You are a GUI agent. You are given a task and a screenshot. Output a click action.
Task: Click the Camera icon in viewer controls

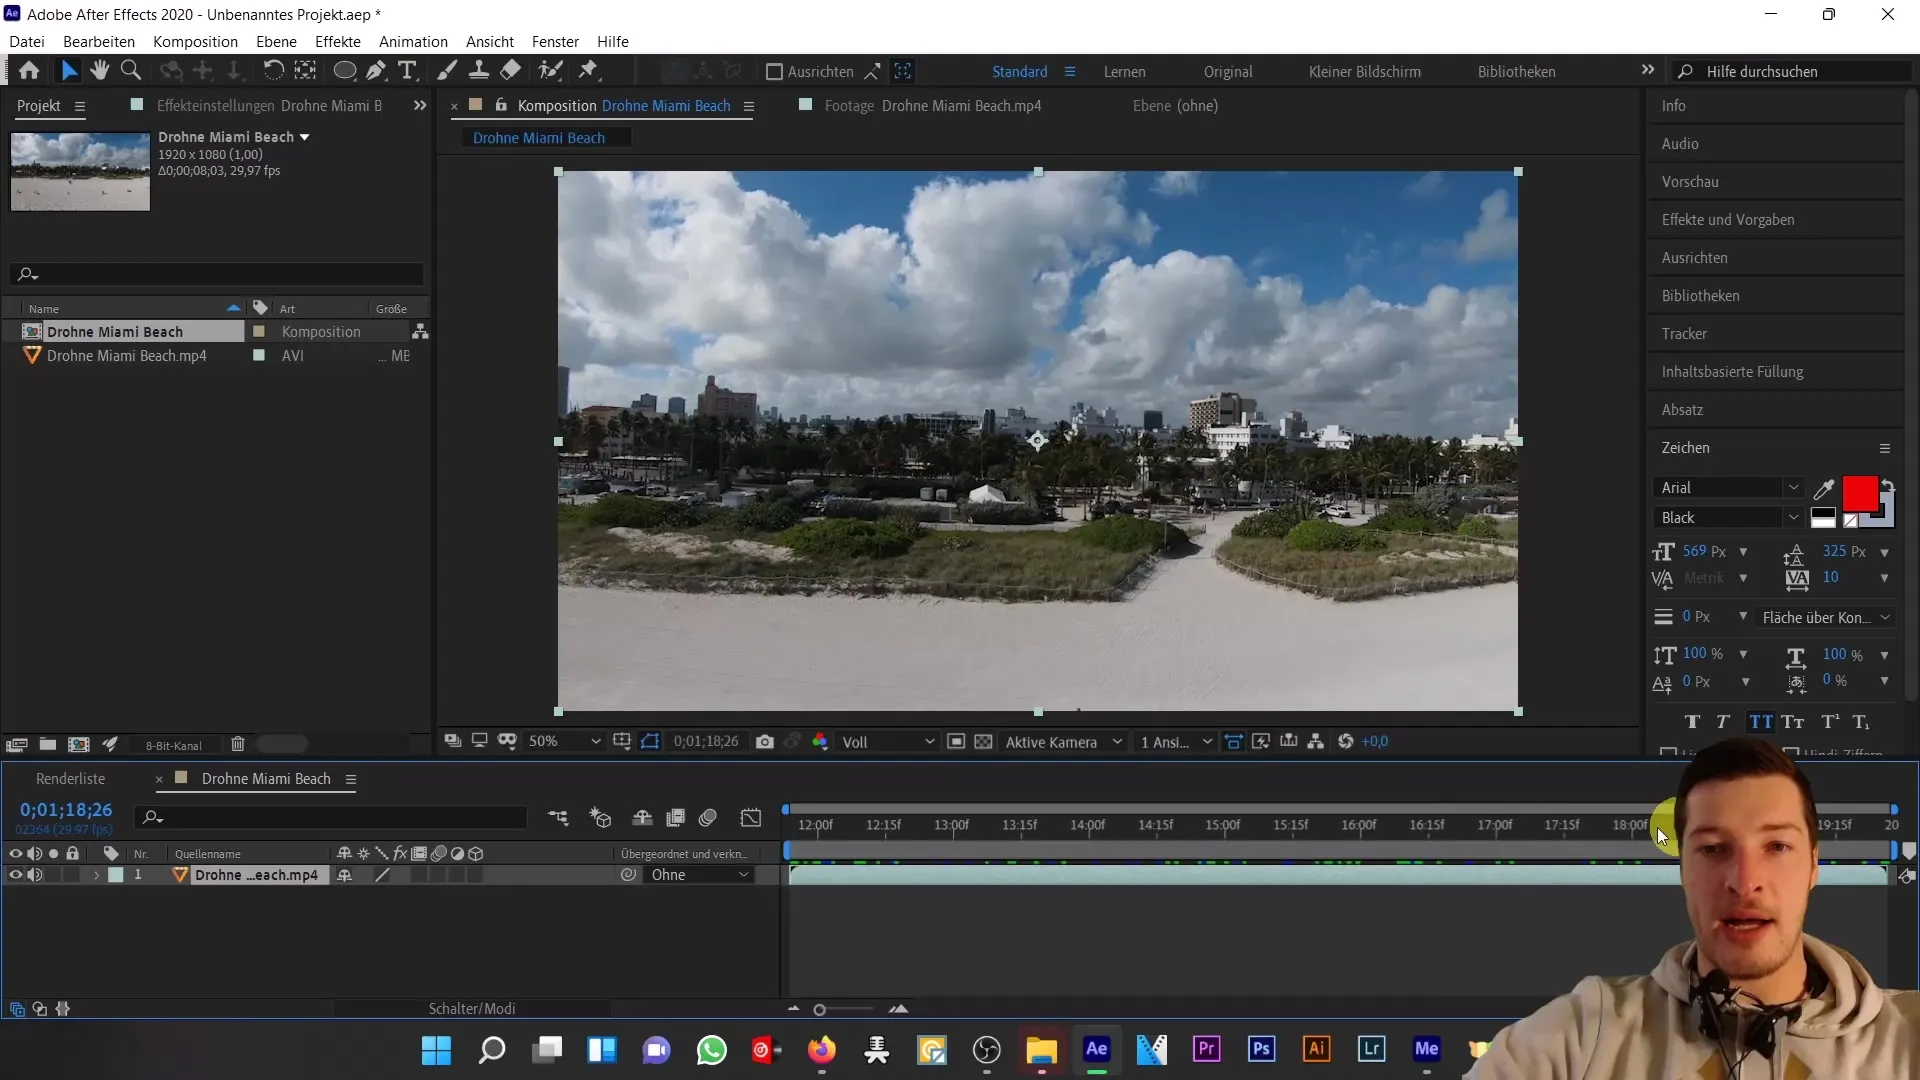click(x=765, y=741)
